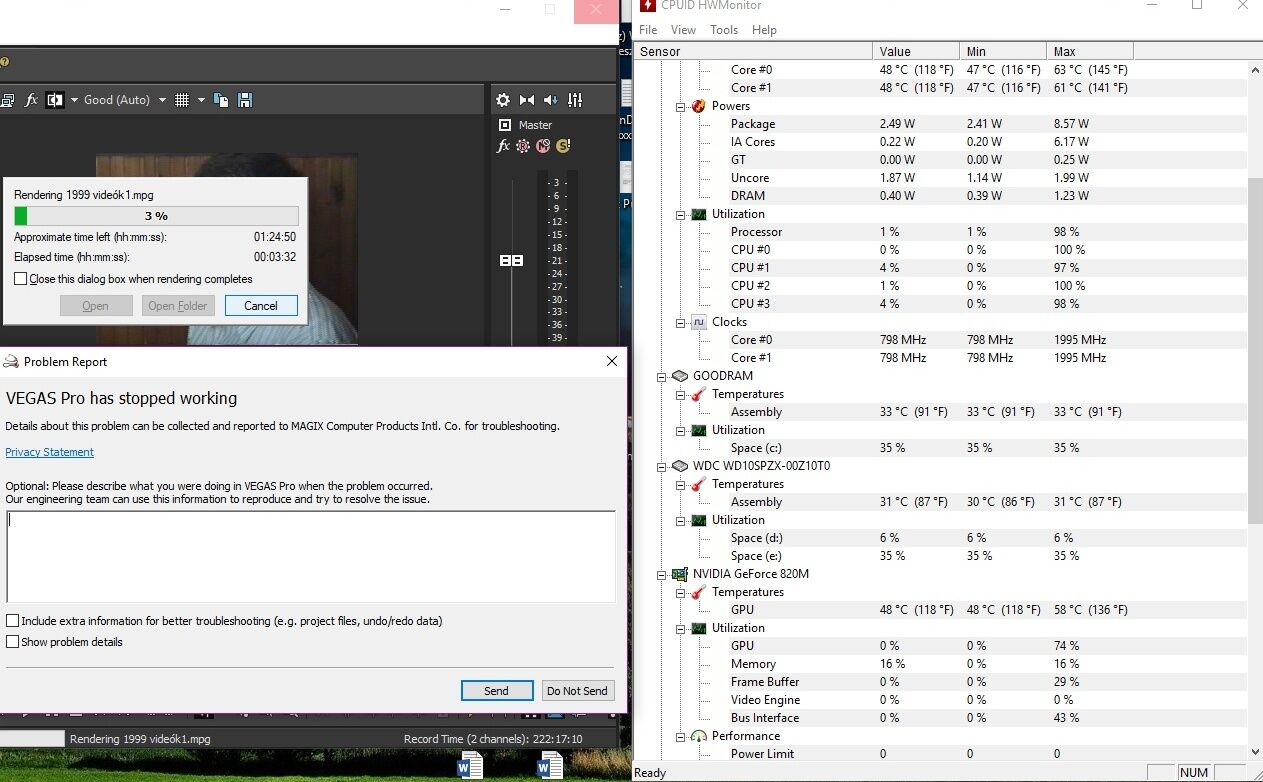Screen dimensions: 1263x782
Task: Click the Min column header
Action: 1002,51
